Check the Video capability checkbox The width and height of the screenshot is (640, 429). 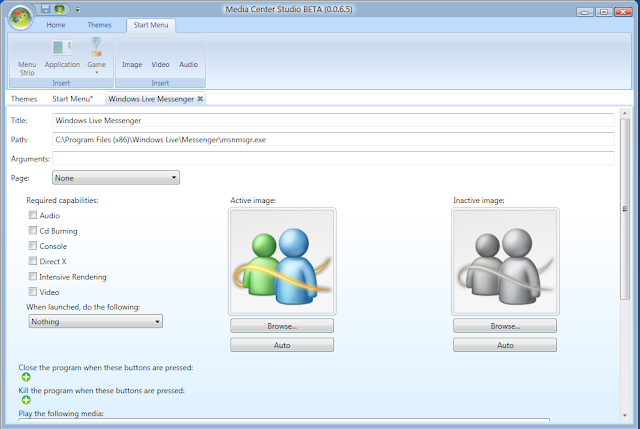pos(33,291)
